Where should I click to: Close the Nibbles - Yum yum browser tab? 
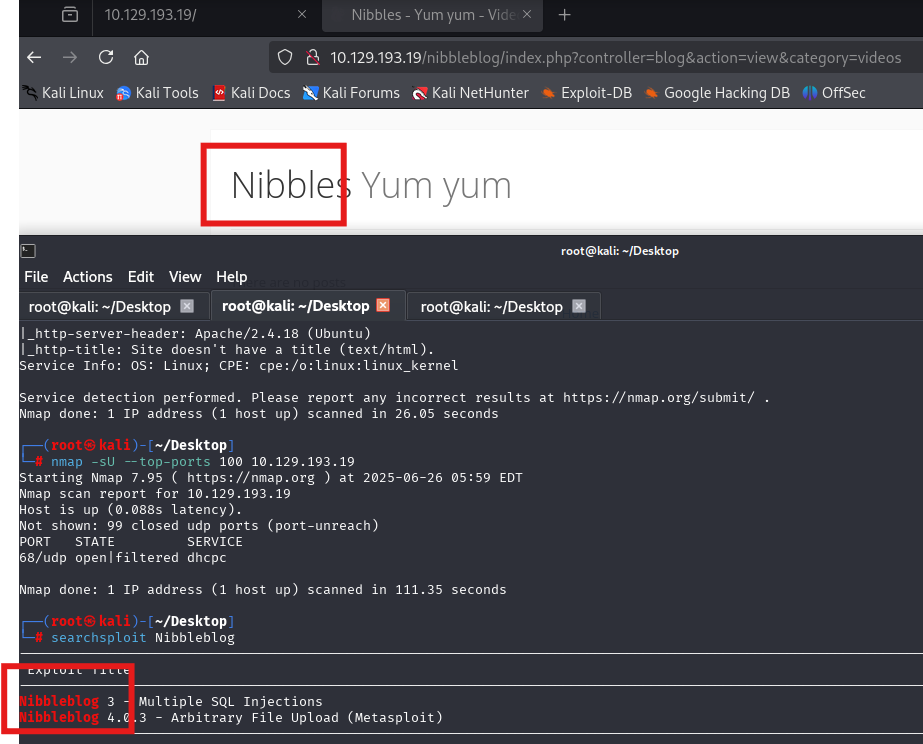click(x=527, y=14)
